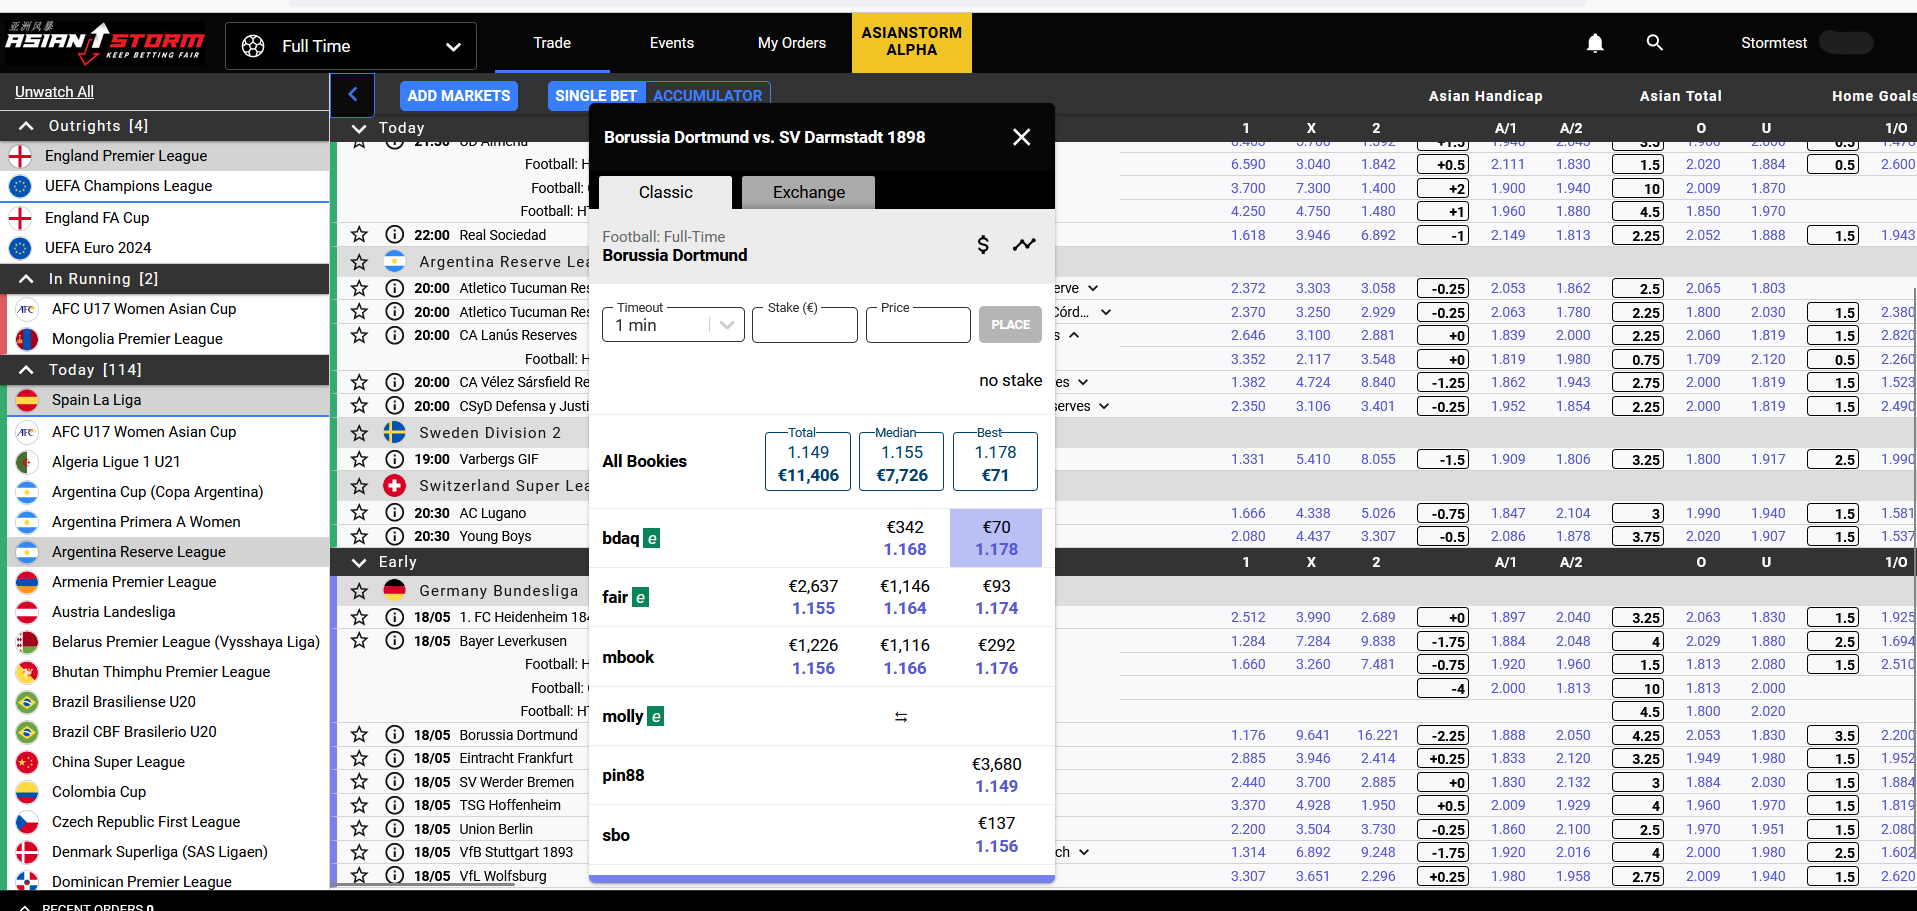Viewport: 1917px width, 911px height.
Task: Select bdaq best price 1.178 cell
Action: click(996, 538)
